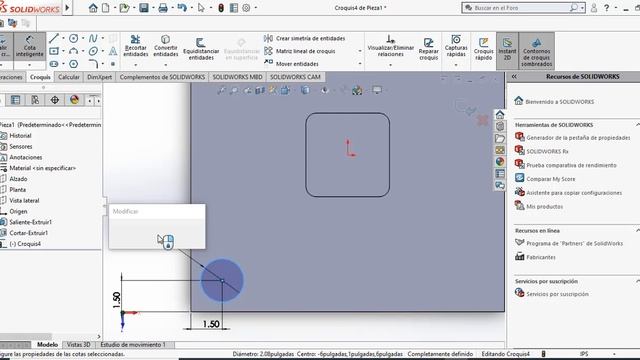Click Crear simetría de entidades
Viewport: 640px width, 360px height.
[x=304, y=38]
